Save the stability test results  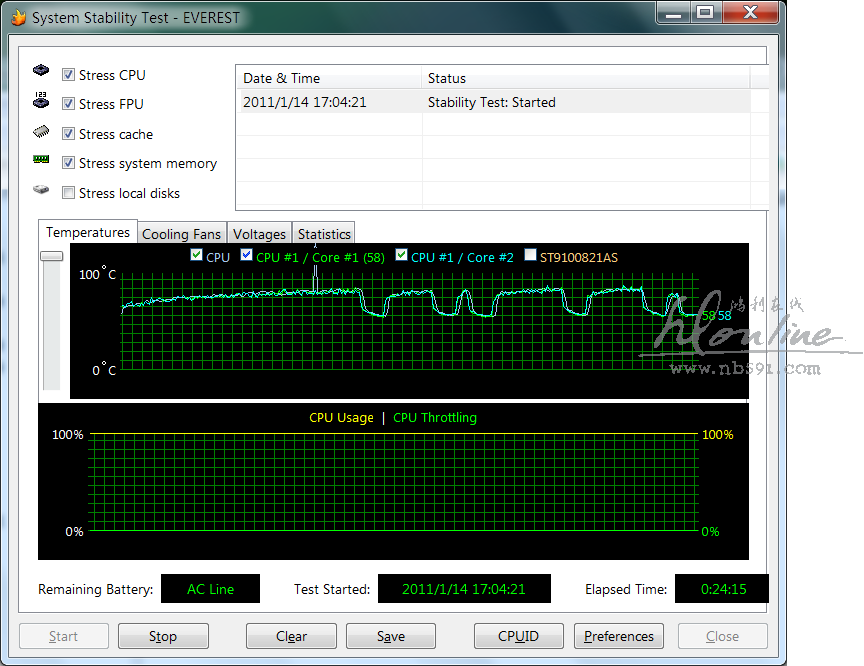391,636
